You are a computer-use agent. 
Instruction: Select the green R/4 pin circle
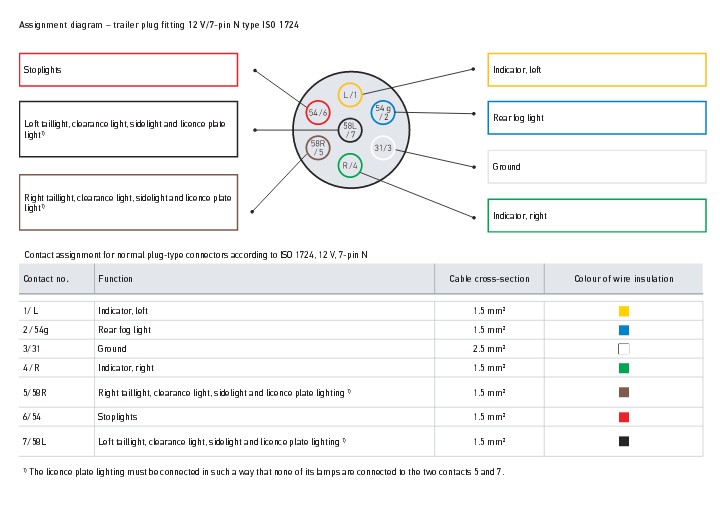pos(349,165)
